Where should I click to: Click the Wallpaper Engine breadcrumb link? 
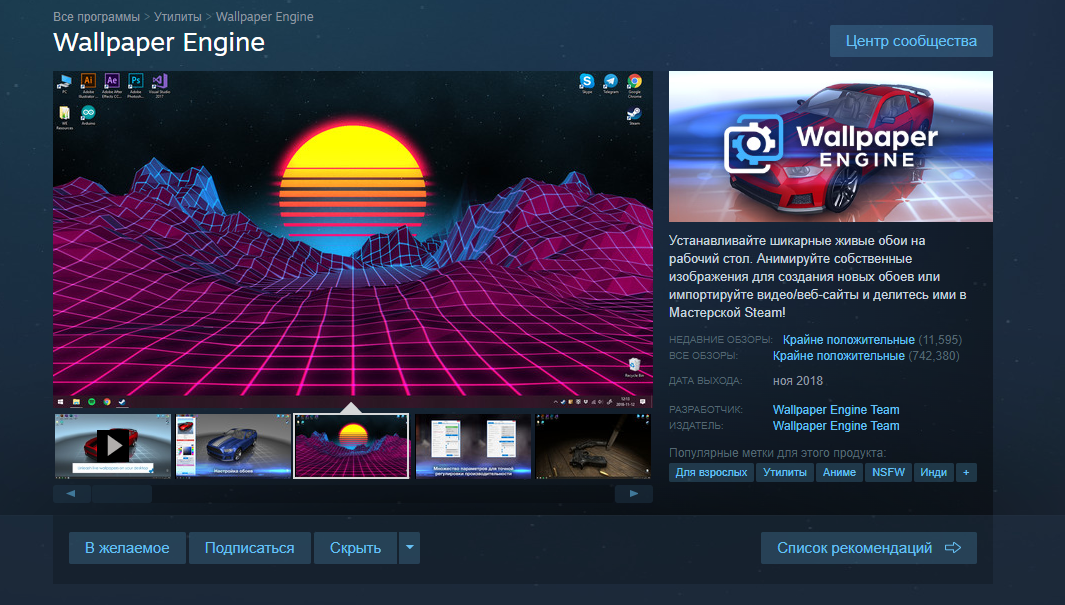[265, 16]
